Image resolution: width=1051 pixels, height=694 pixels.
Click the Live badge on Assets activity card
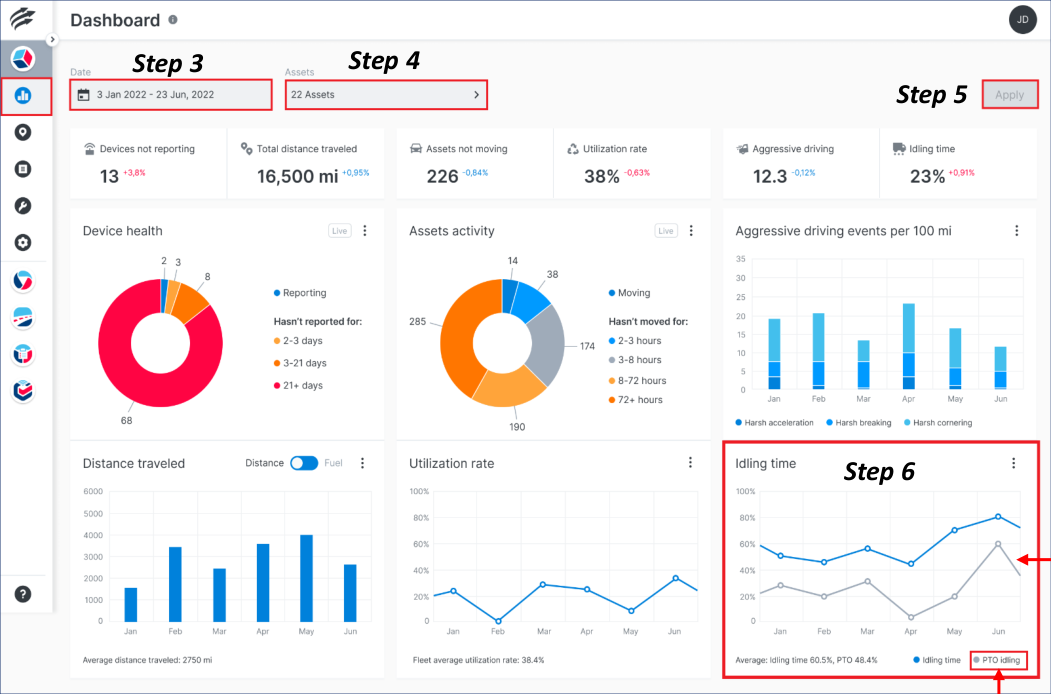[x=666, y=230]
